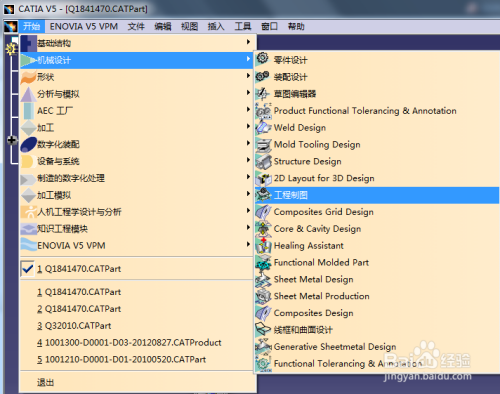This screenshot has height=394, width=500.
Task: Expand the AEC 工厂 submenu arrow
Action: tap(248, 109)
